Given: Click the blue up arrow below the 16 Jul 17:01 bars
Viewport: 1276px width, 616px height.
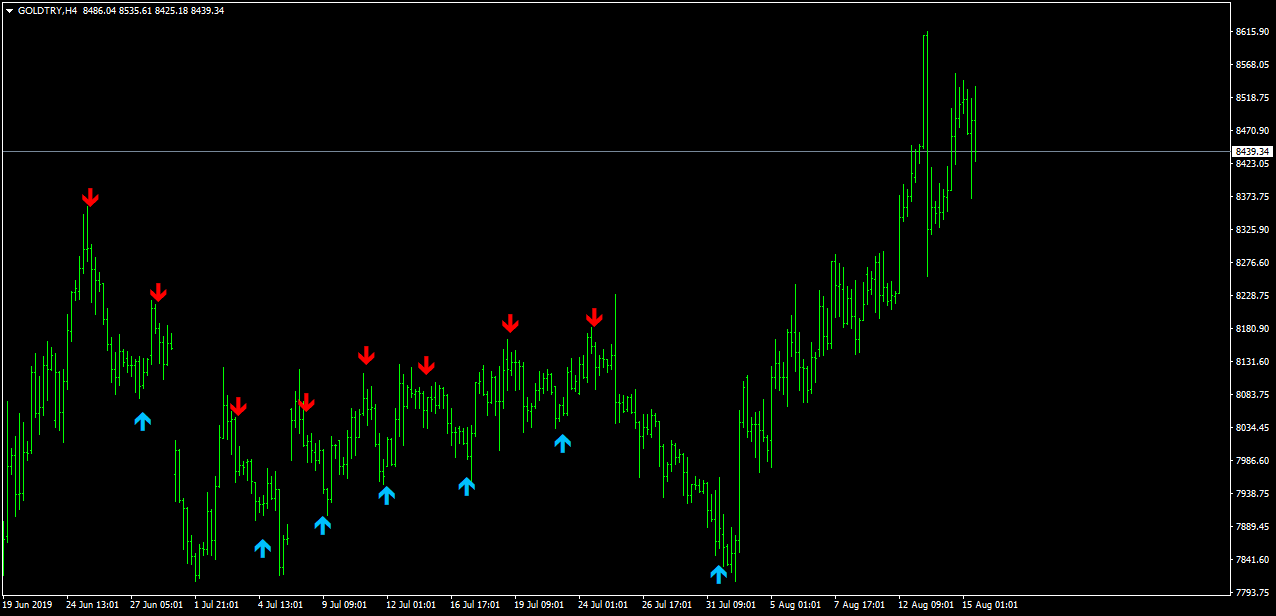Looking at the screenshot, I should (x=466, y=486).
